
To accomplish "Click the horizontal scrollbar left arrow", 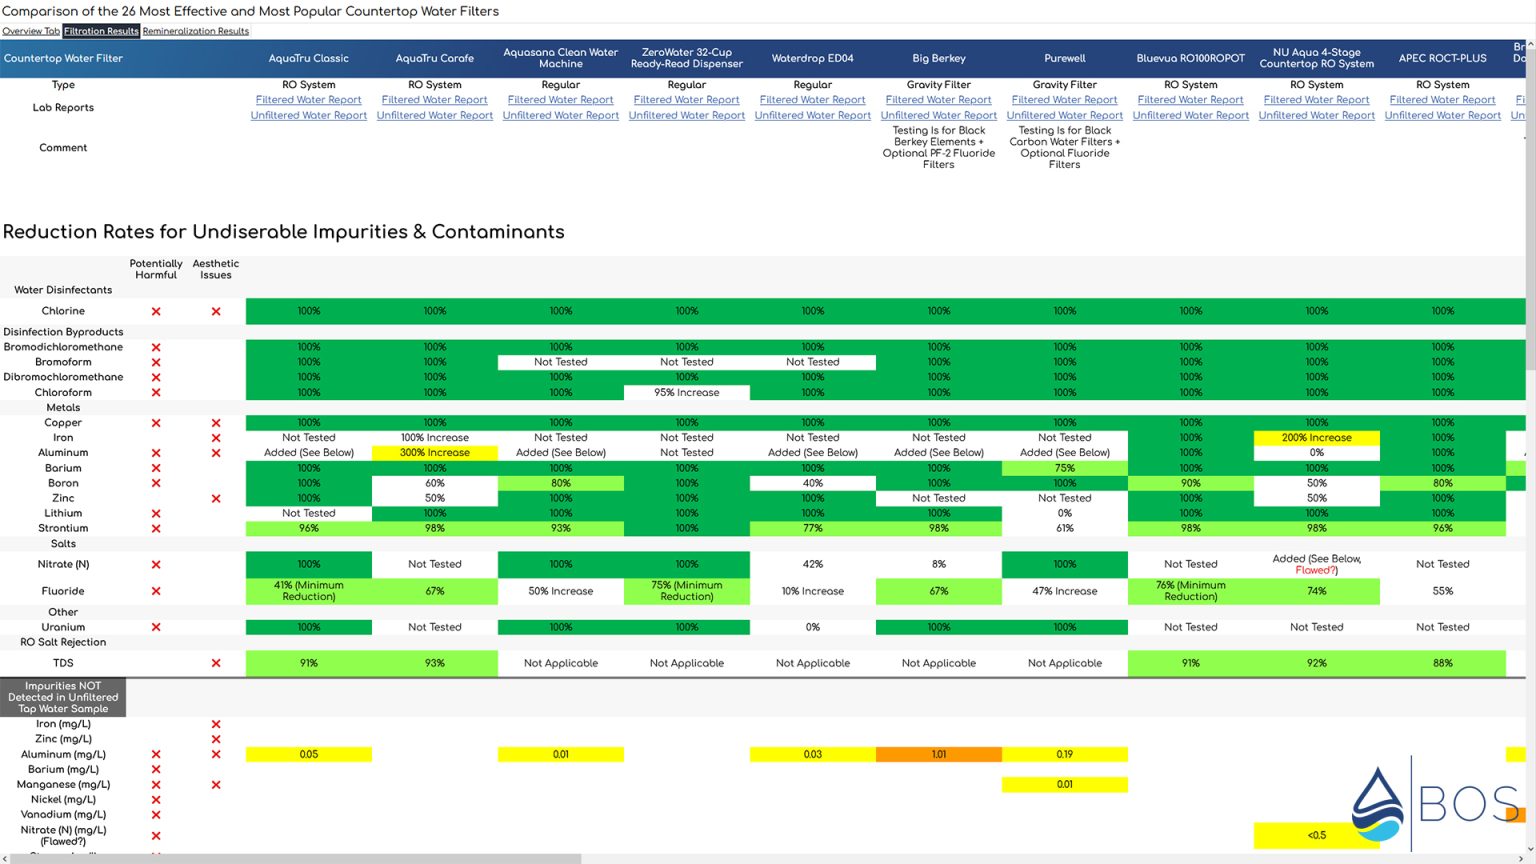I will click(x=5, y=859).
